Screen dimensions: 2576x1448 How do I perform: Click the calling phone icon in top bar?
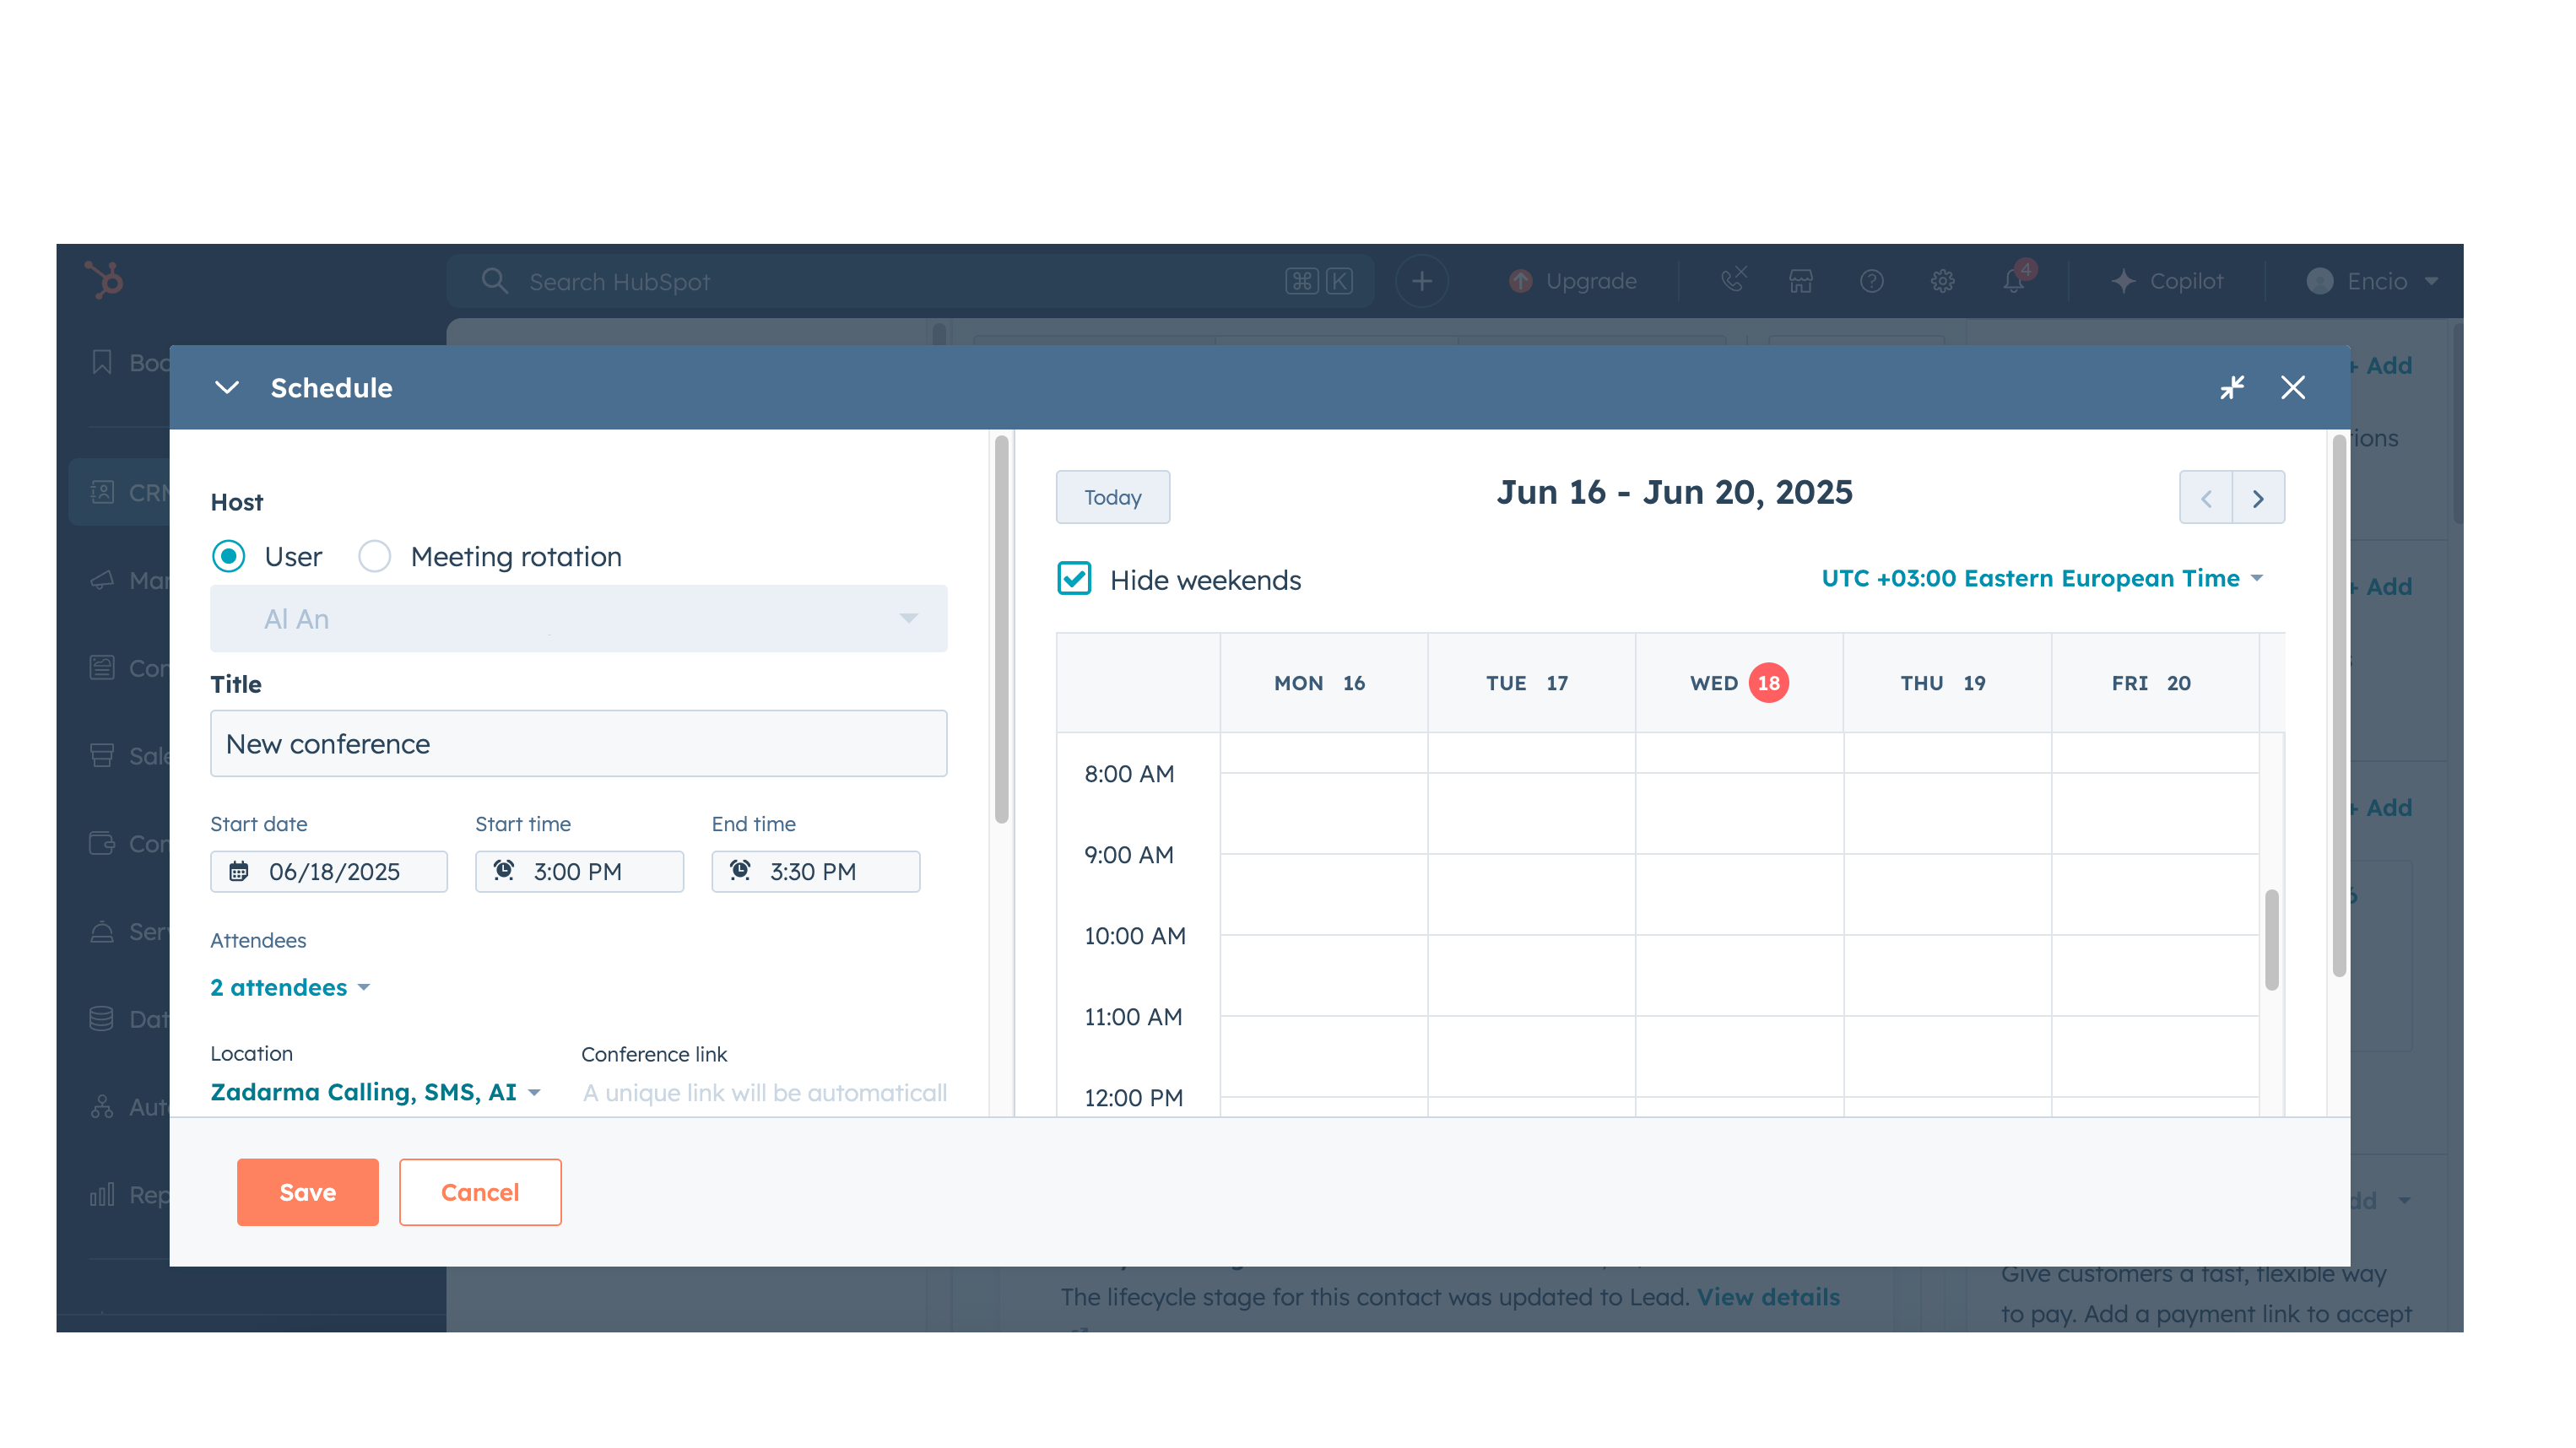point(1733,280)
